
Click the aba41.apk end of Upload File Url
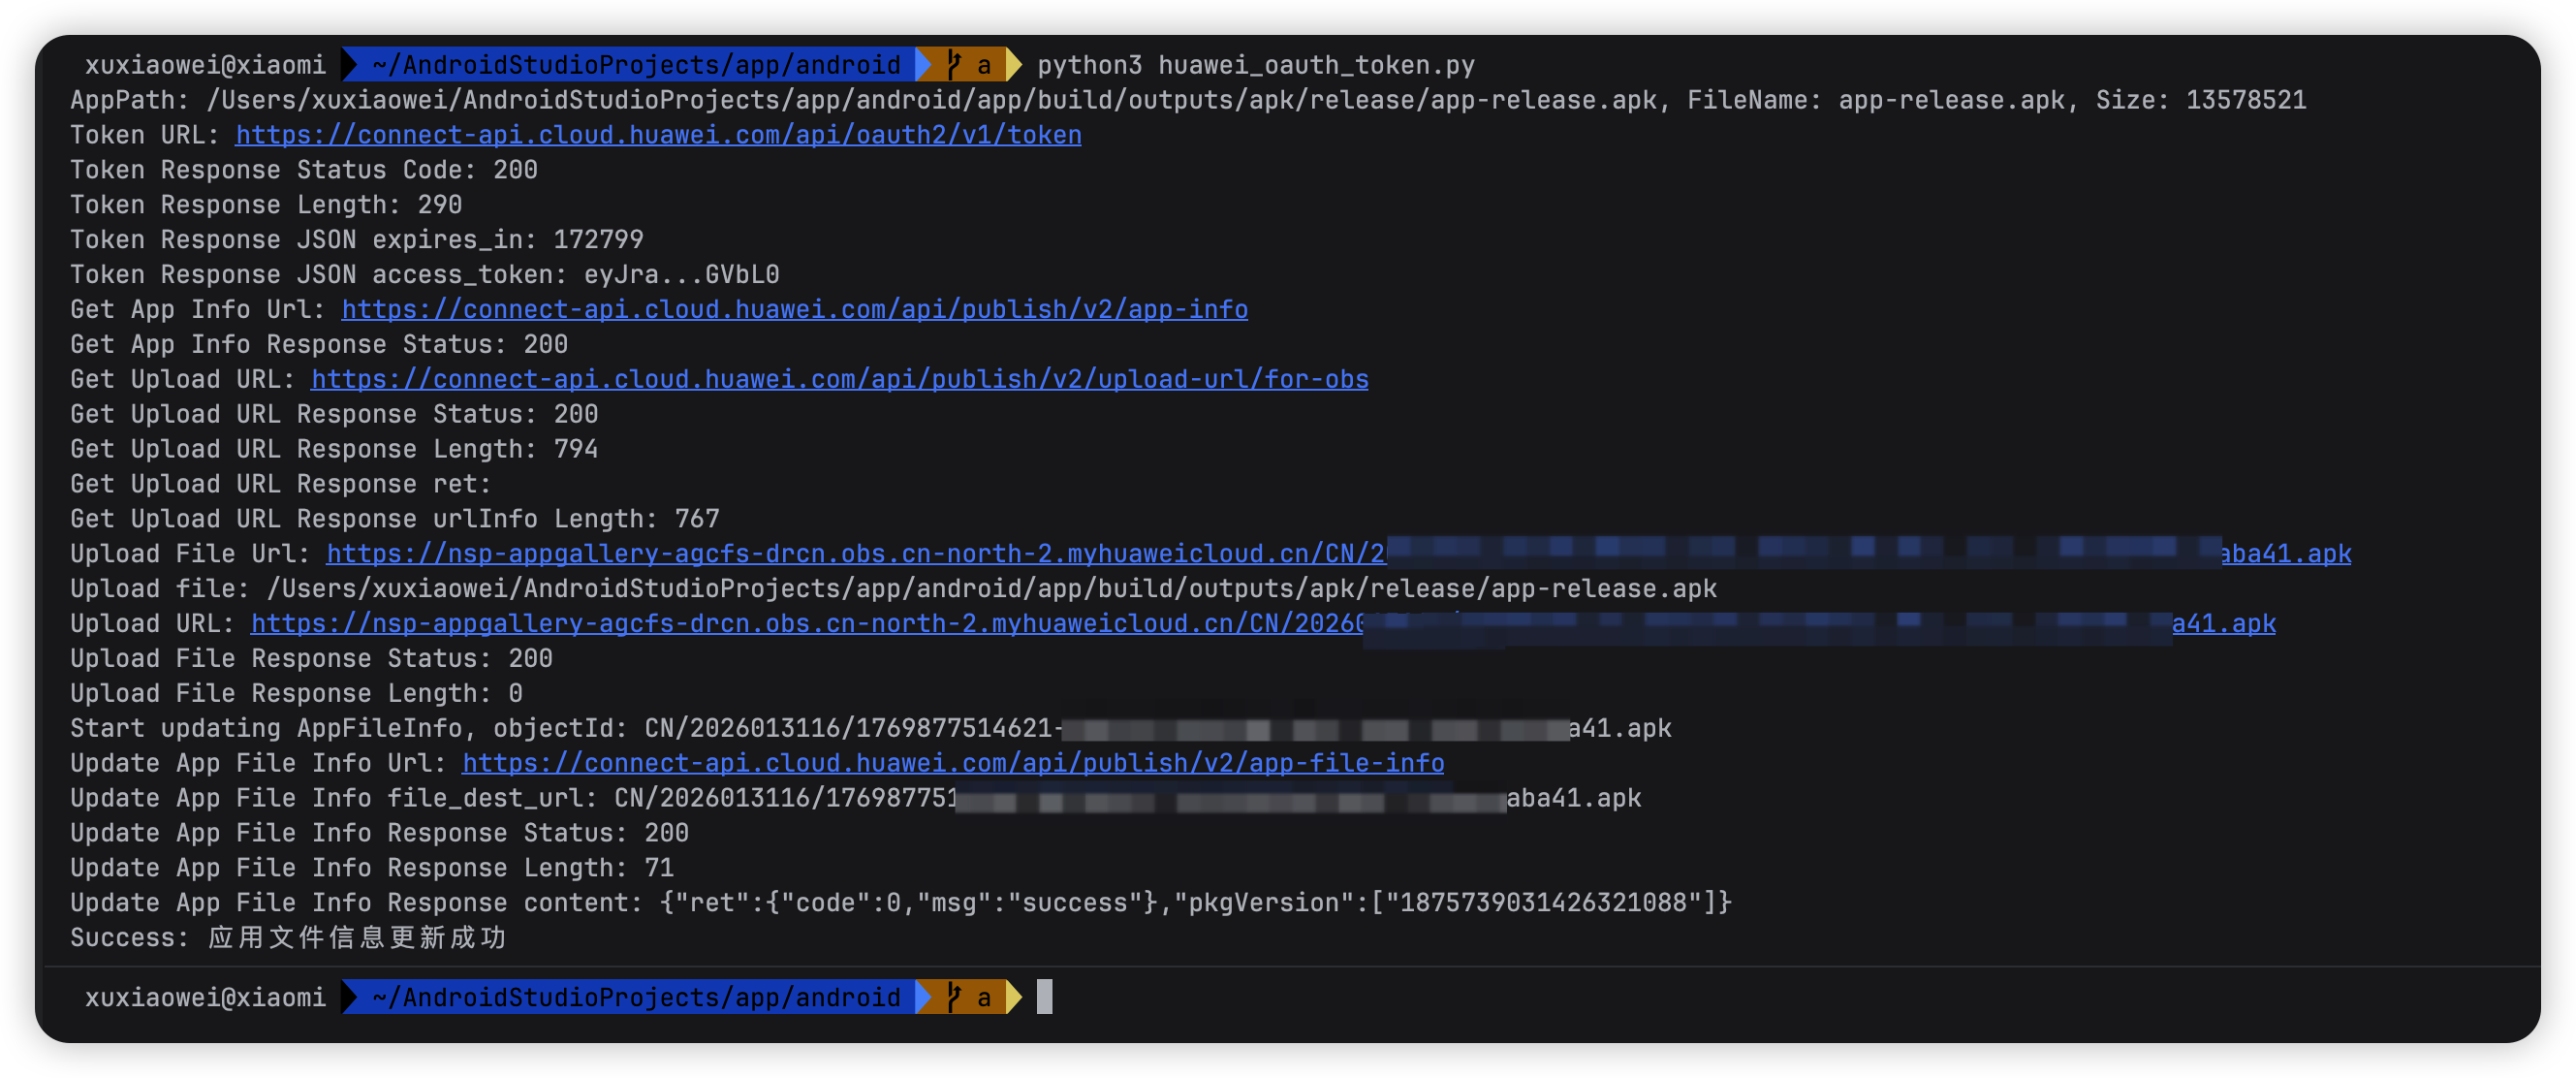2285,554
